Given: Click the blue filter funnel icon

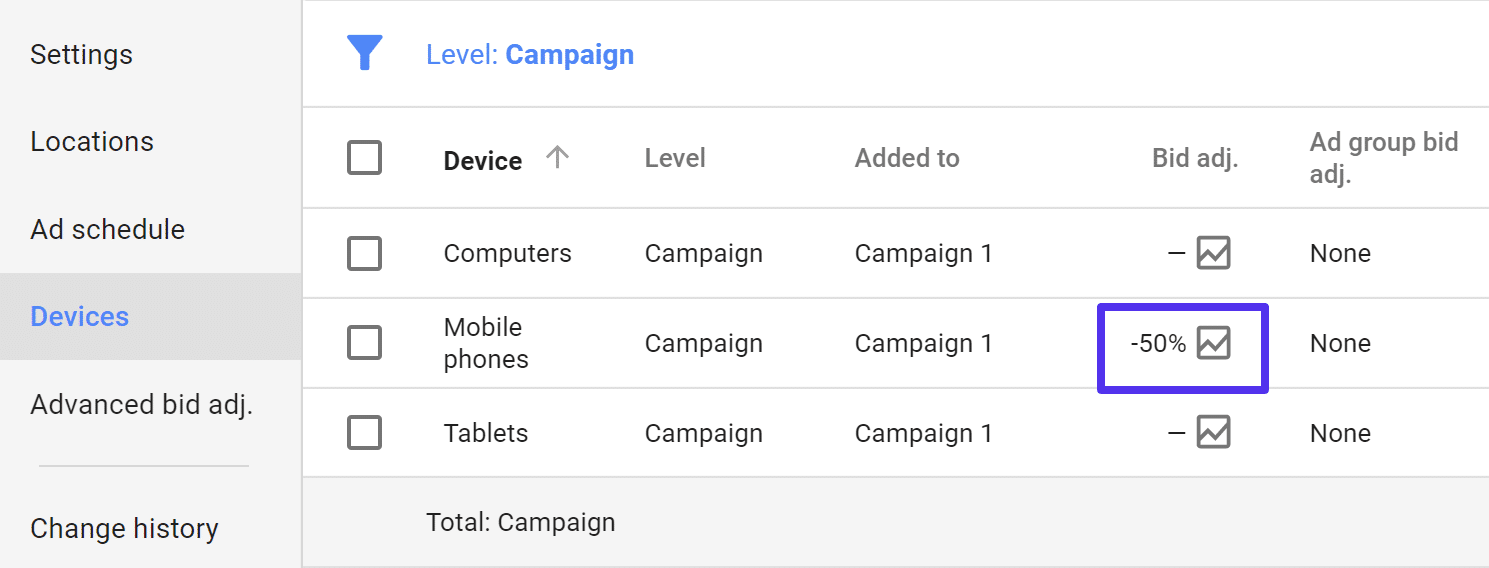Looking at the screenshot, I should 365,52.
